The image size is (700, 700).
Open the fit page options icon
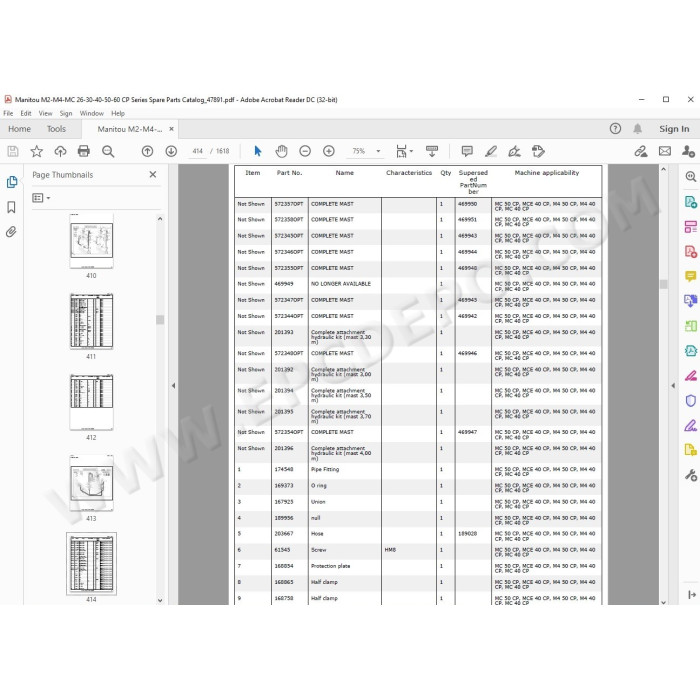(x=404, y=151)
